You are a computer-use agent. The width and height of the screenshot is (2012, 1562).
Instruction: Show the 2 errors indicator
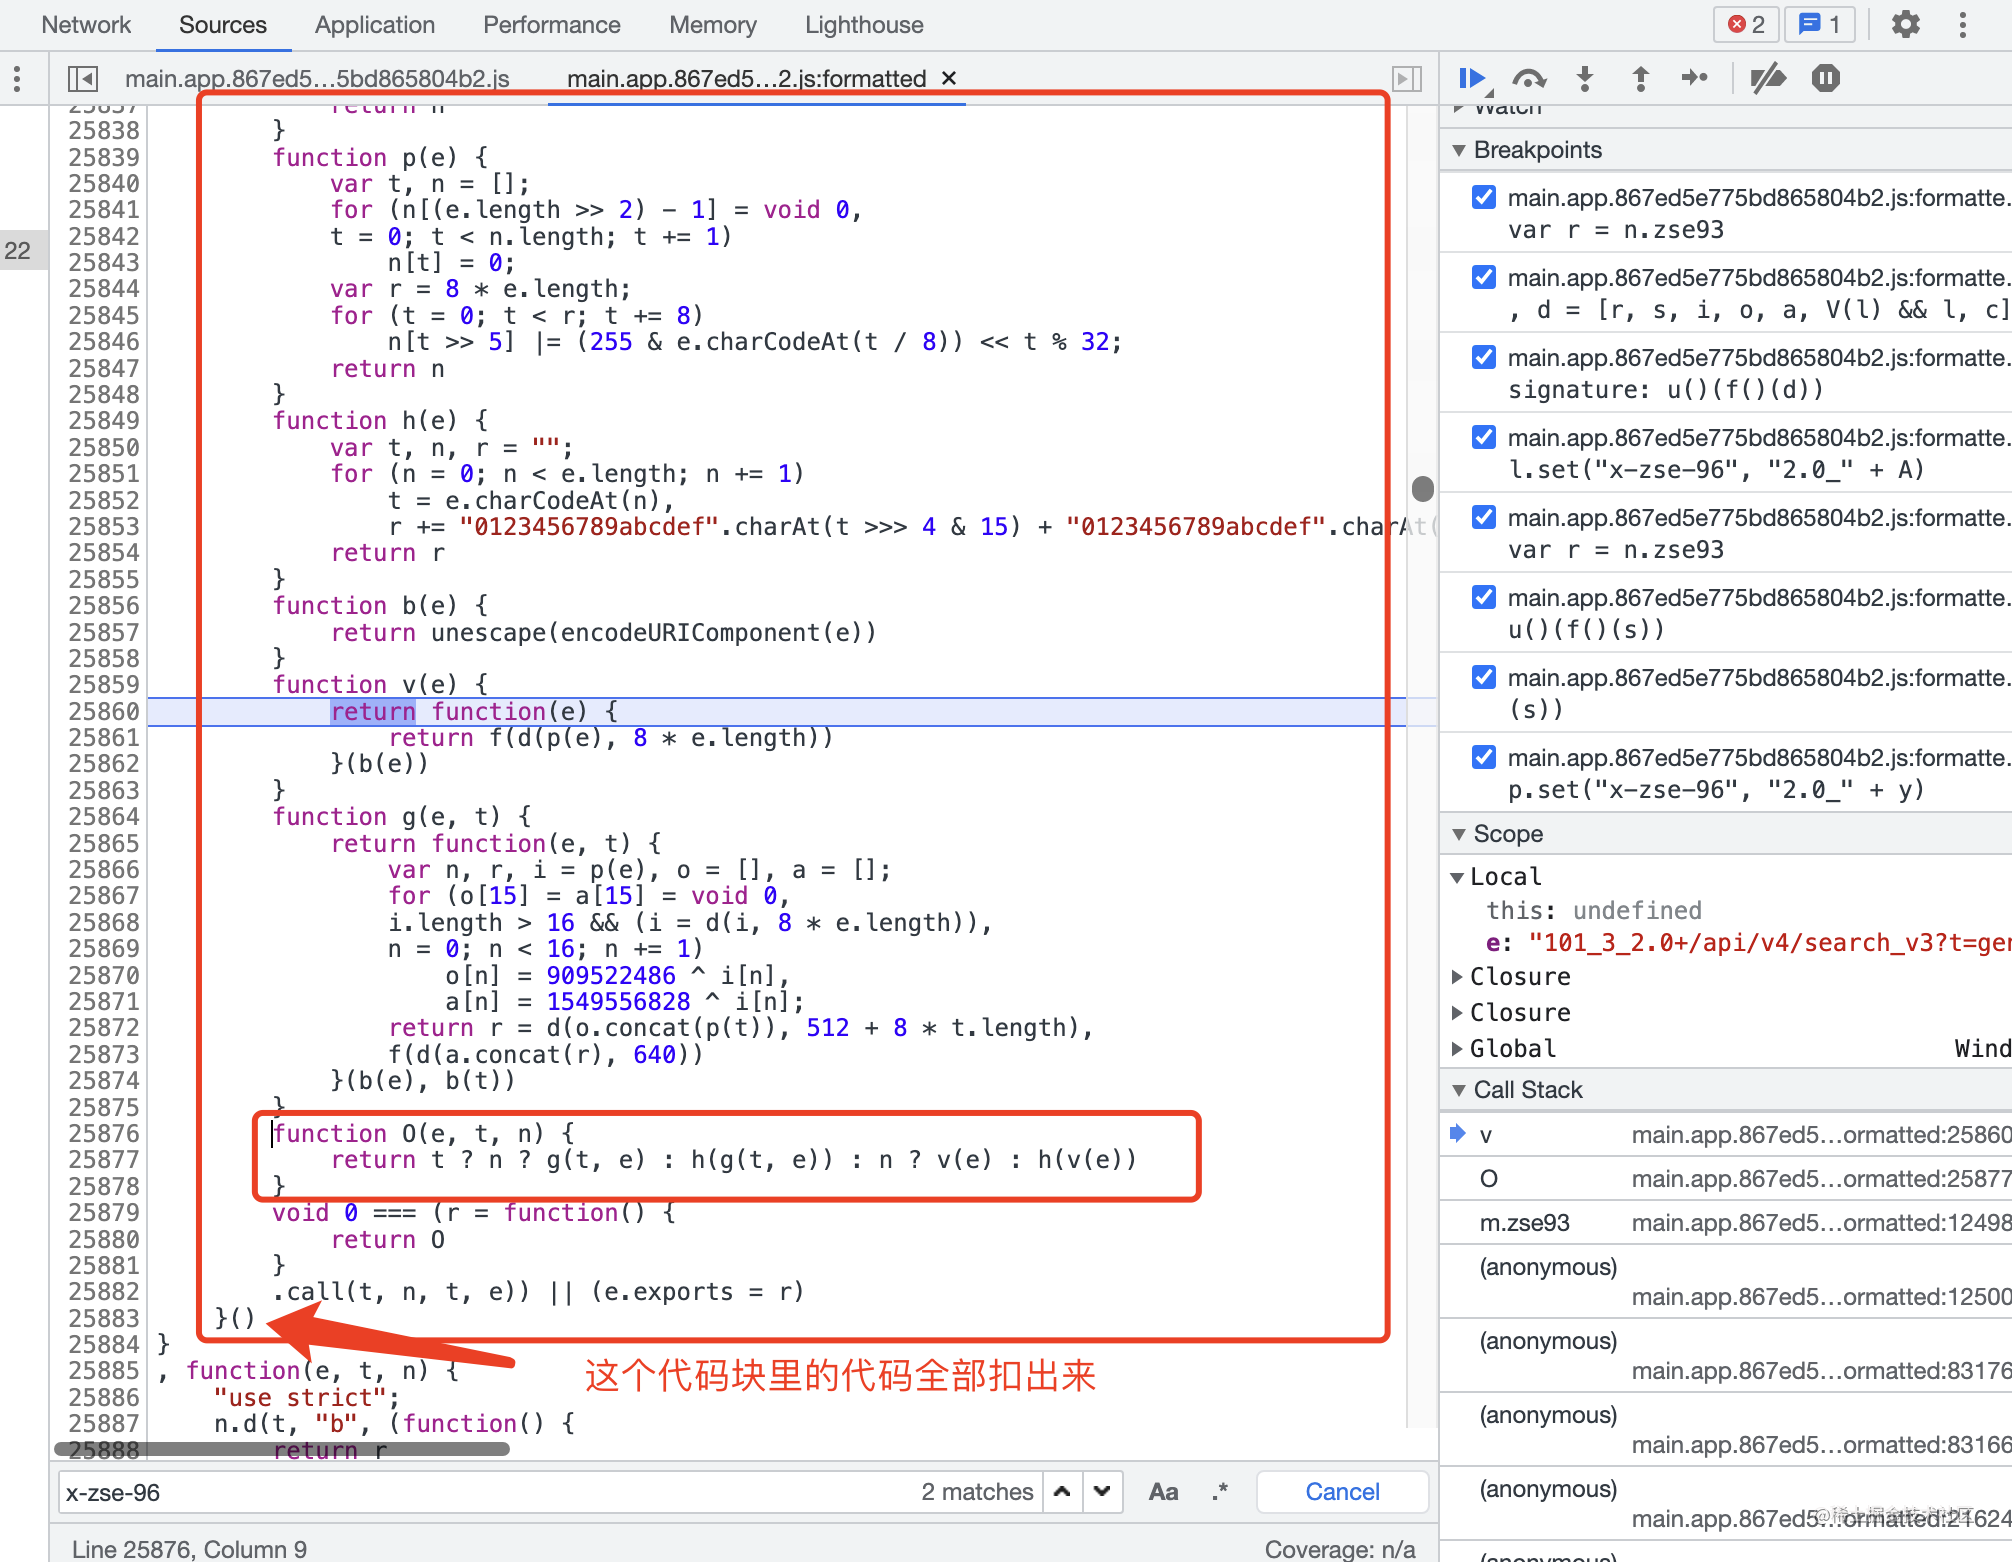tap(1747, 24)
